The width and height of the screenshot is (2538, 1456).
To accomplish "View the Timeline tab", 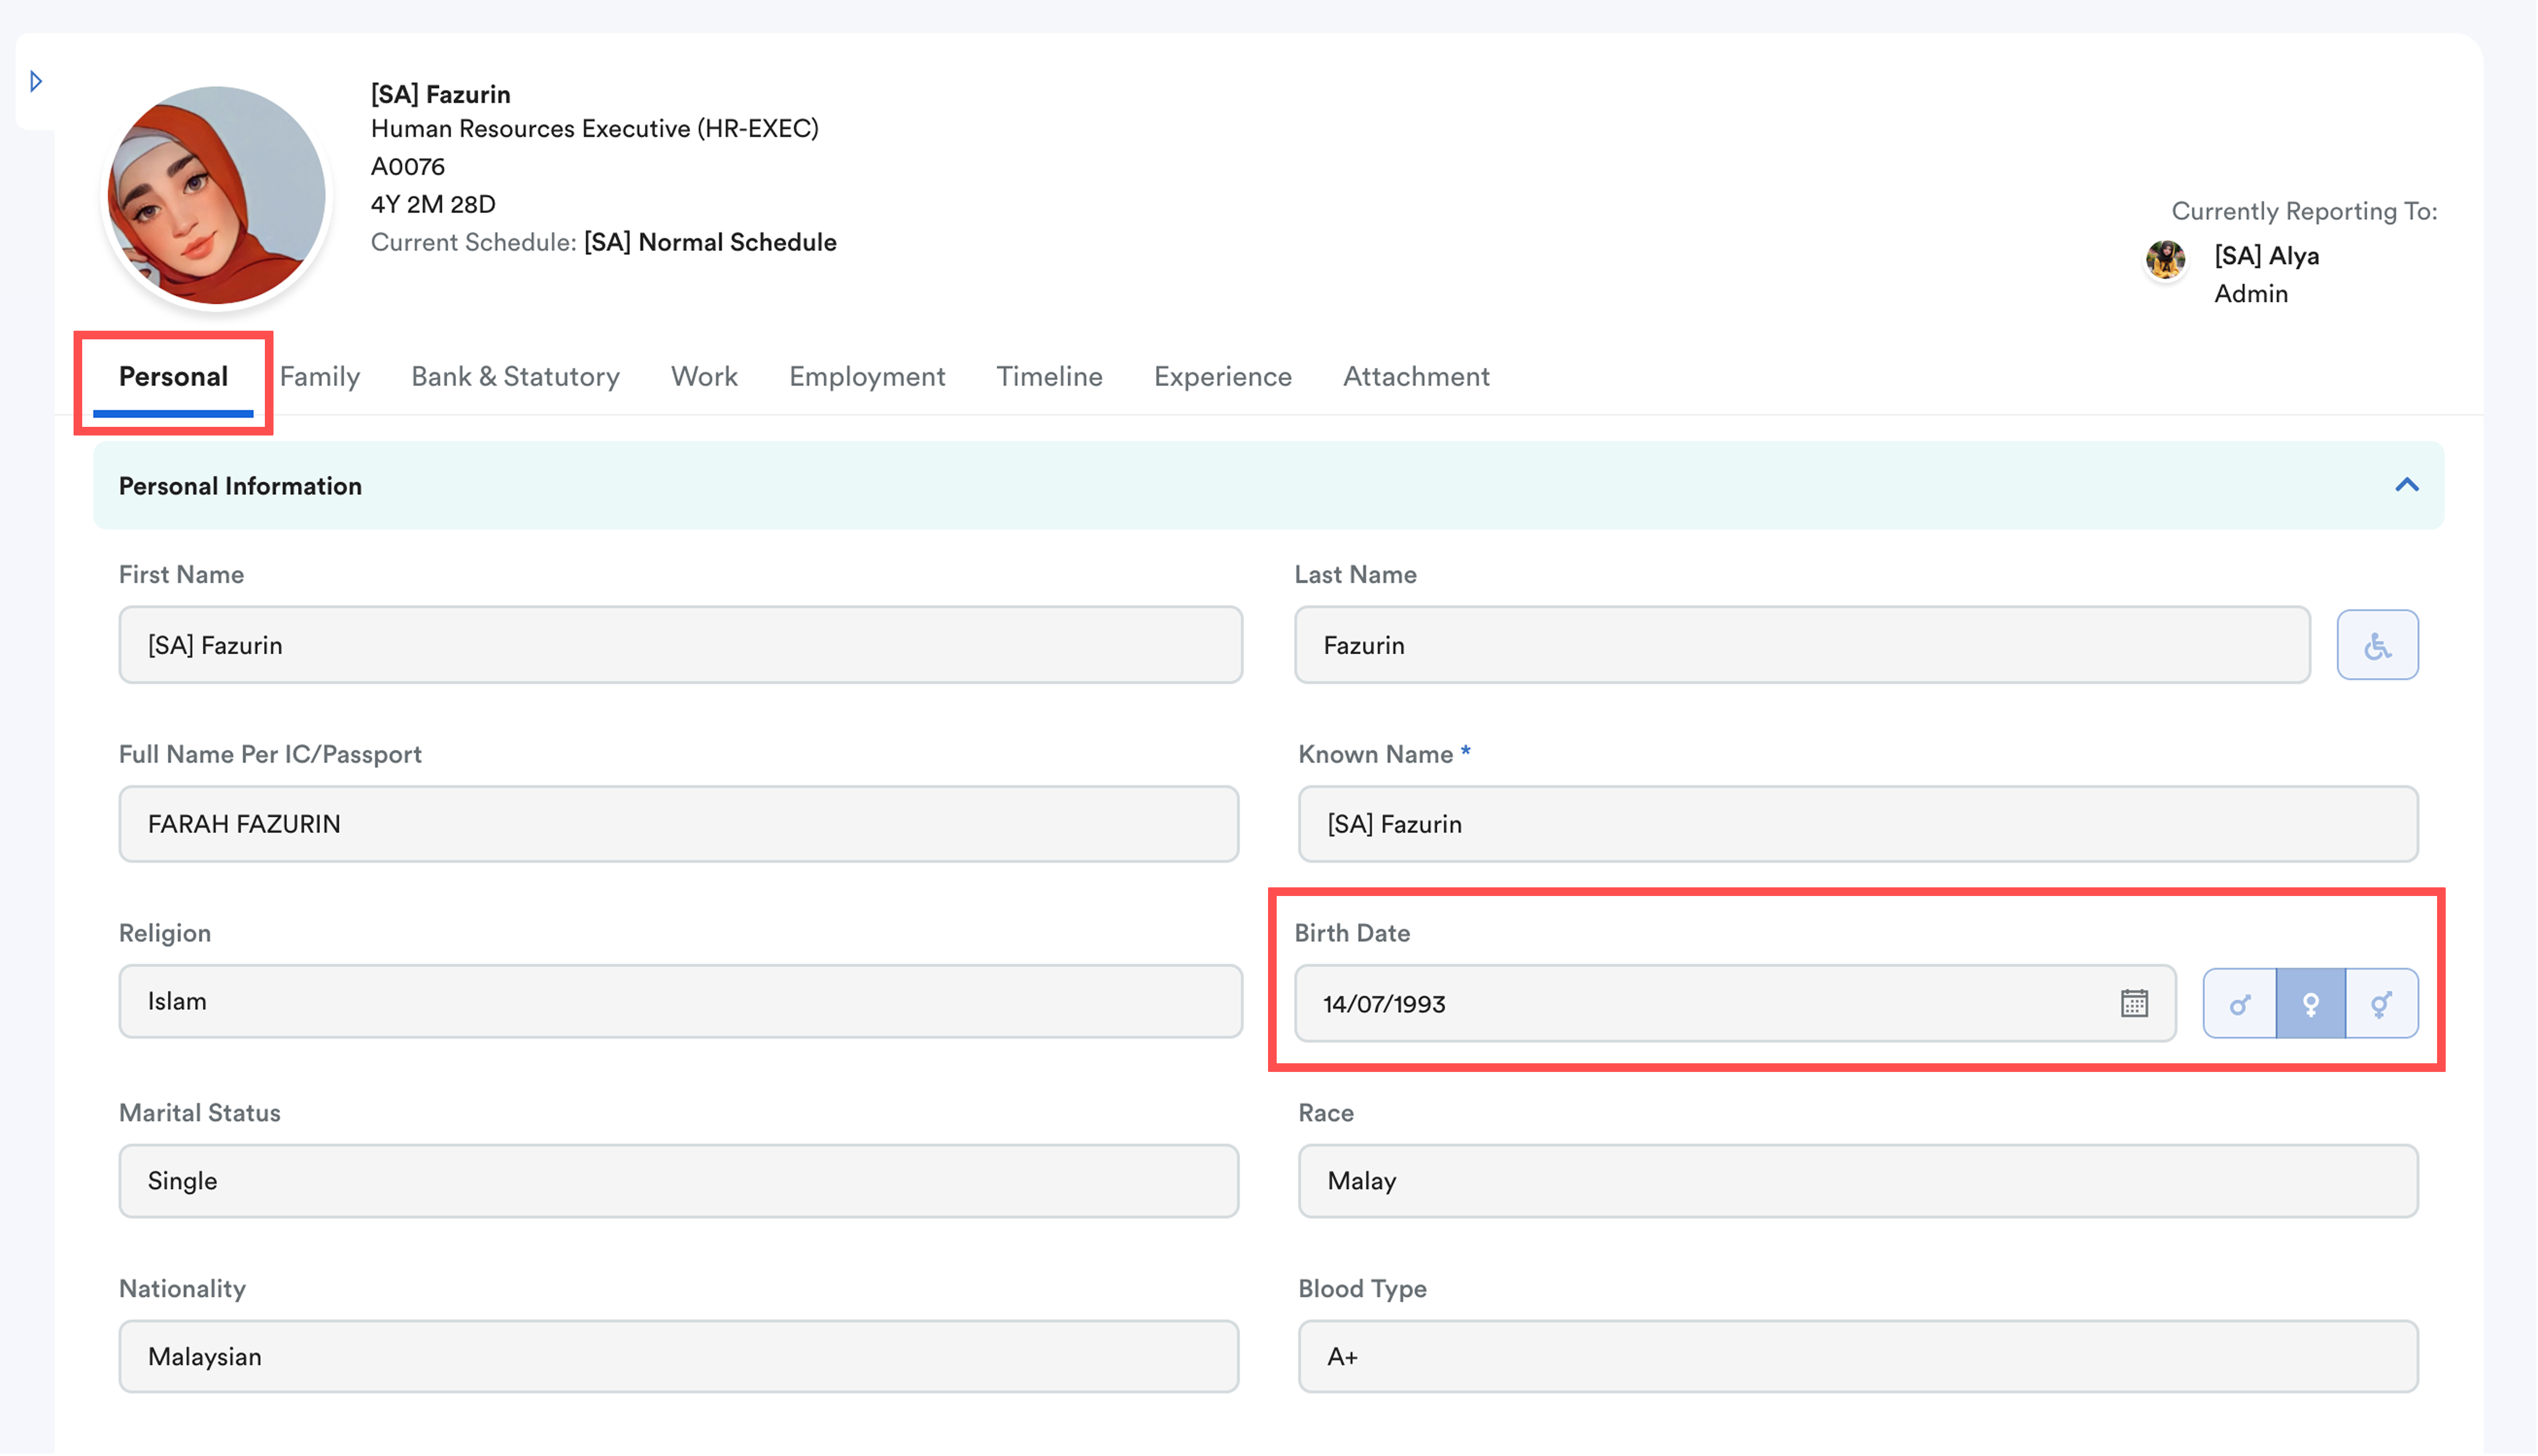I will tap(1049, 376).
